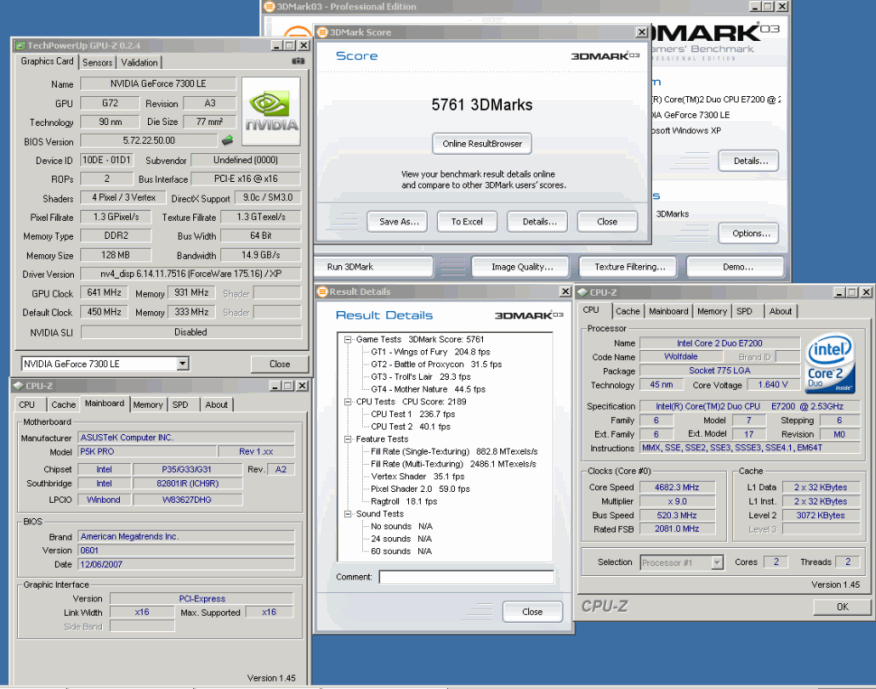Select GT3 - Troll's Lair row
The width and height of the screenshot is (876, 689).
[x=421, y=377]
